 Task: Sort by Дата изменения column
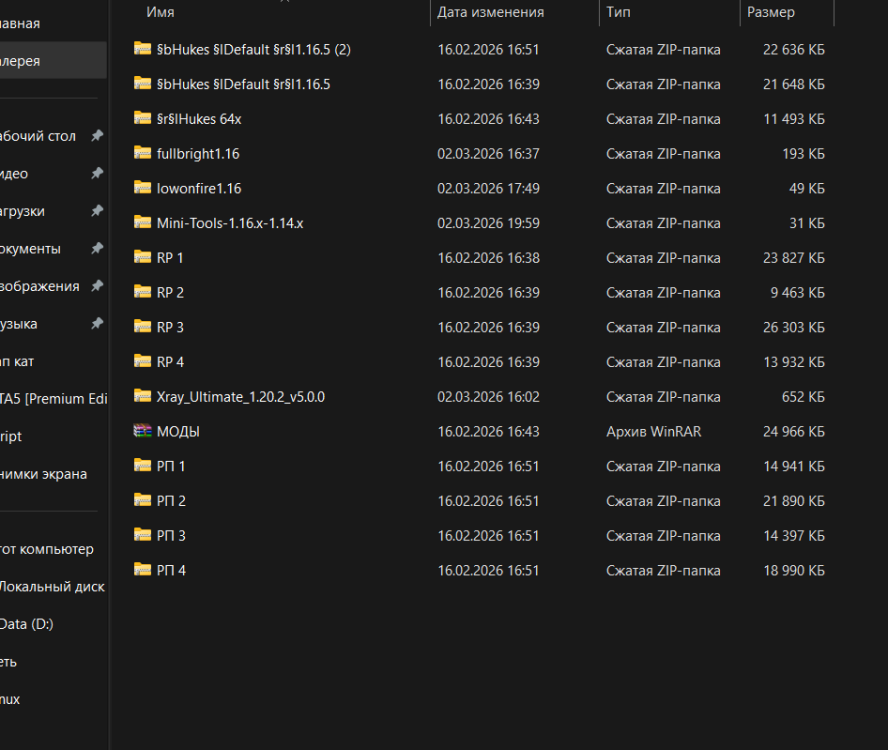pos(490,12)
